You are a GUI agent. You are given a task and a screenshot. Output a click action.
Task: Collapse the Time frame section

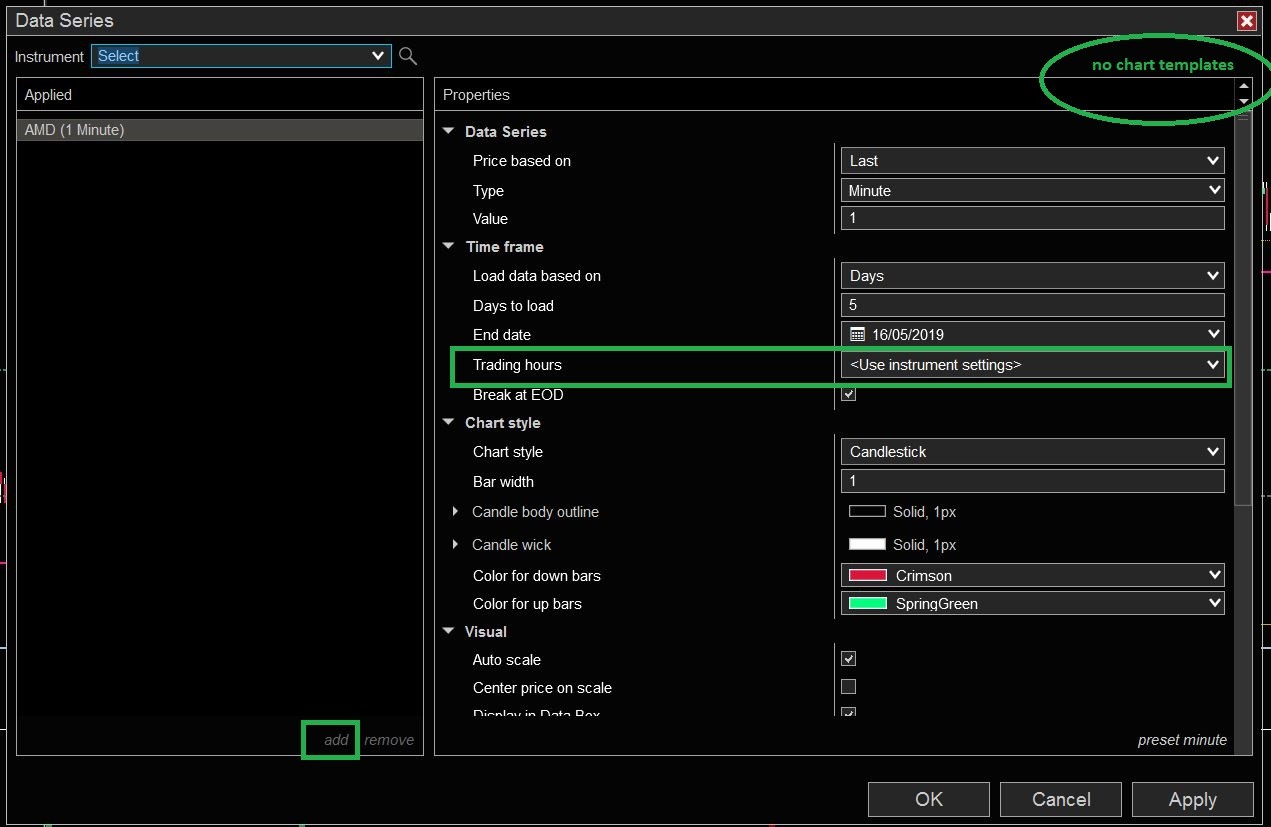449,246
